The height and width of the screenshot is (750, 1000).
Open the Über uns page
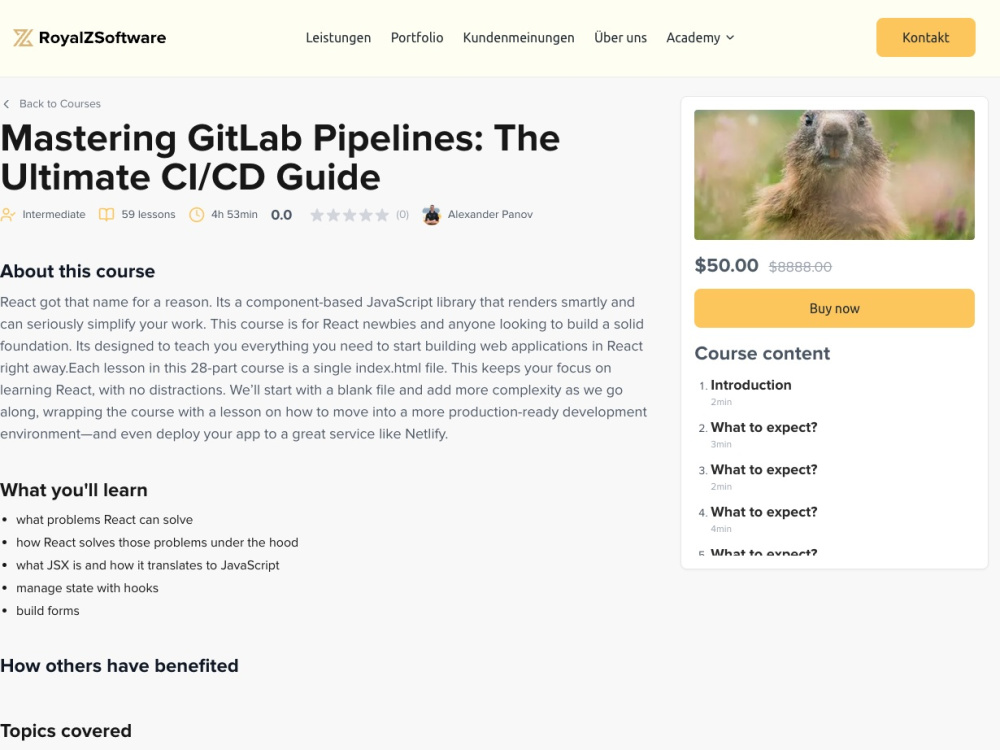(x=621, y=38)
